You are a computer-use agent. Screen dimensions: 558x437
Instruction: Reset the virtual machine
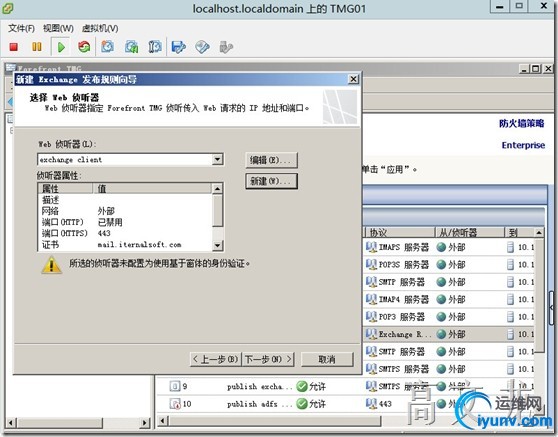point(84,47)
